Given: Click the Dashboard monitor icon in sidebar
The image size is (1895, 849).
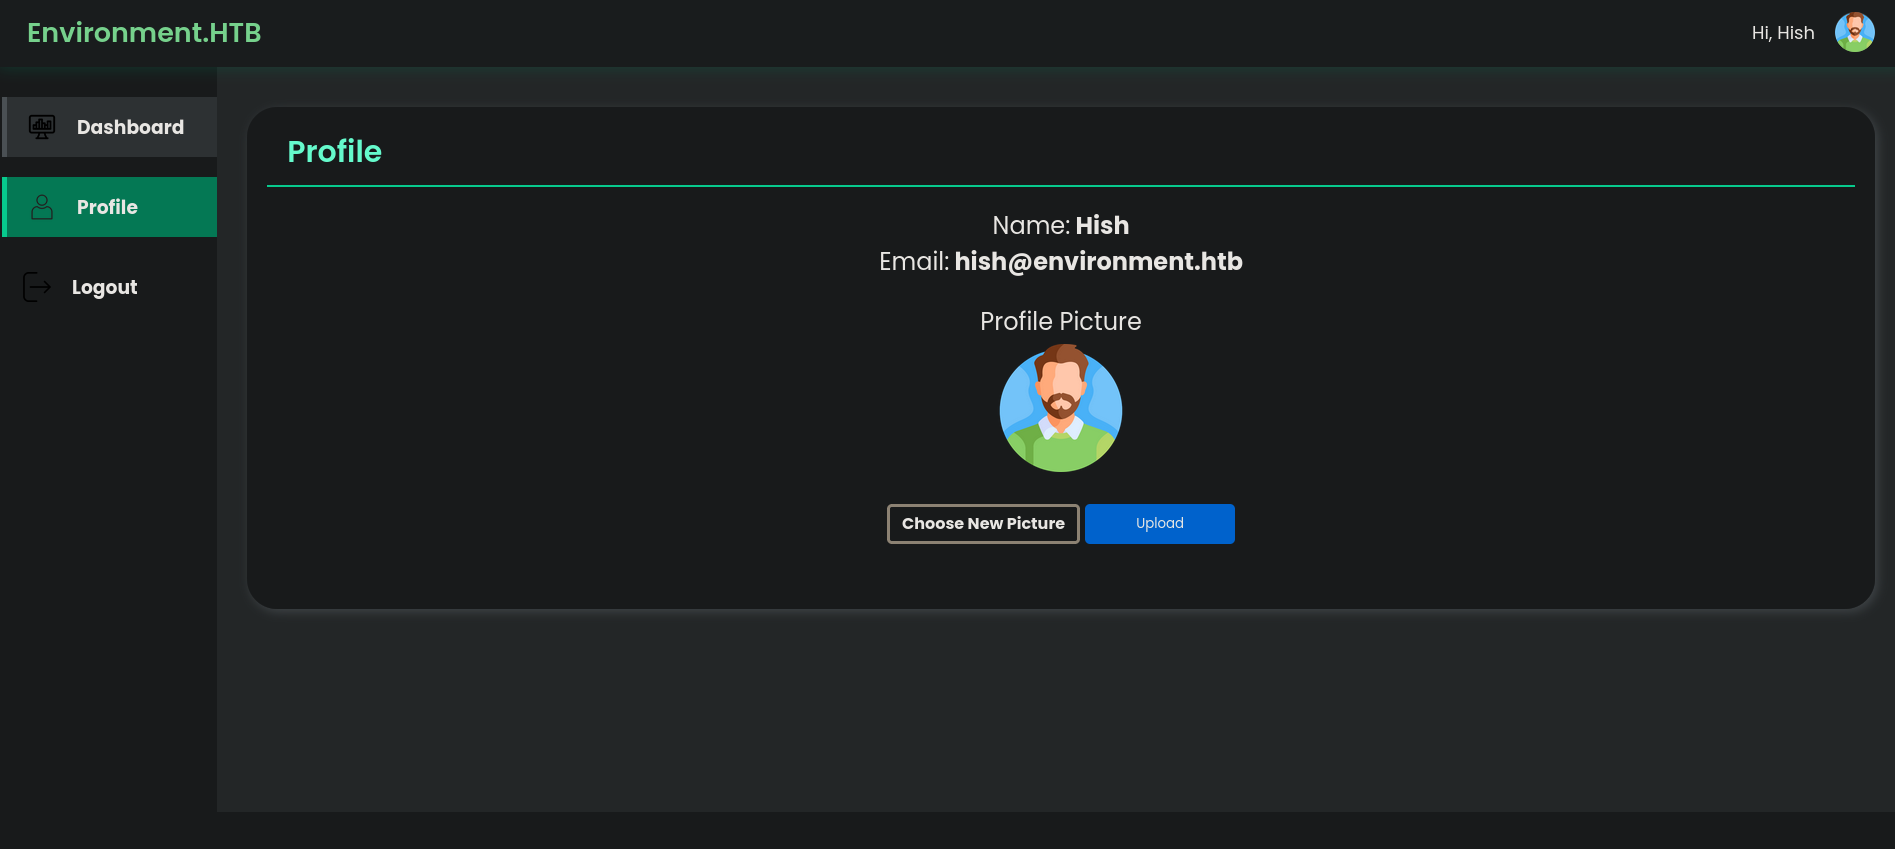Looking at the screenshot, I should (42, 127).
